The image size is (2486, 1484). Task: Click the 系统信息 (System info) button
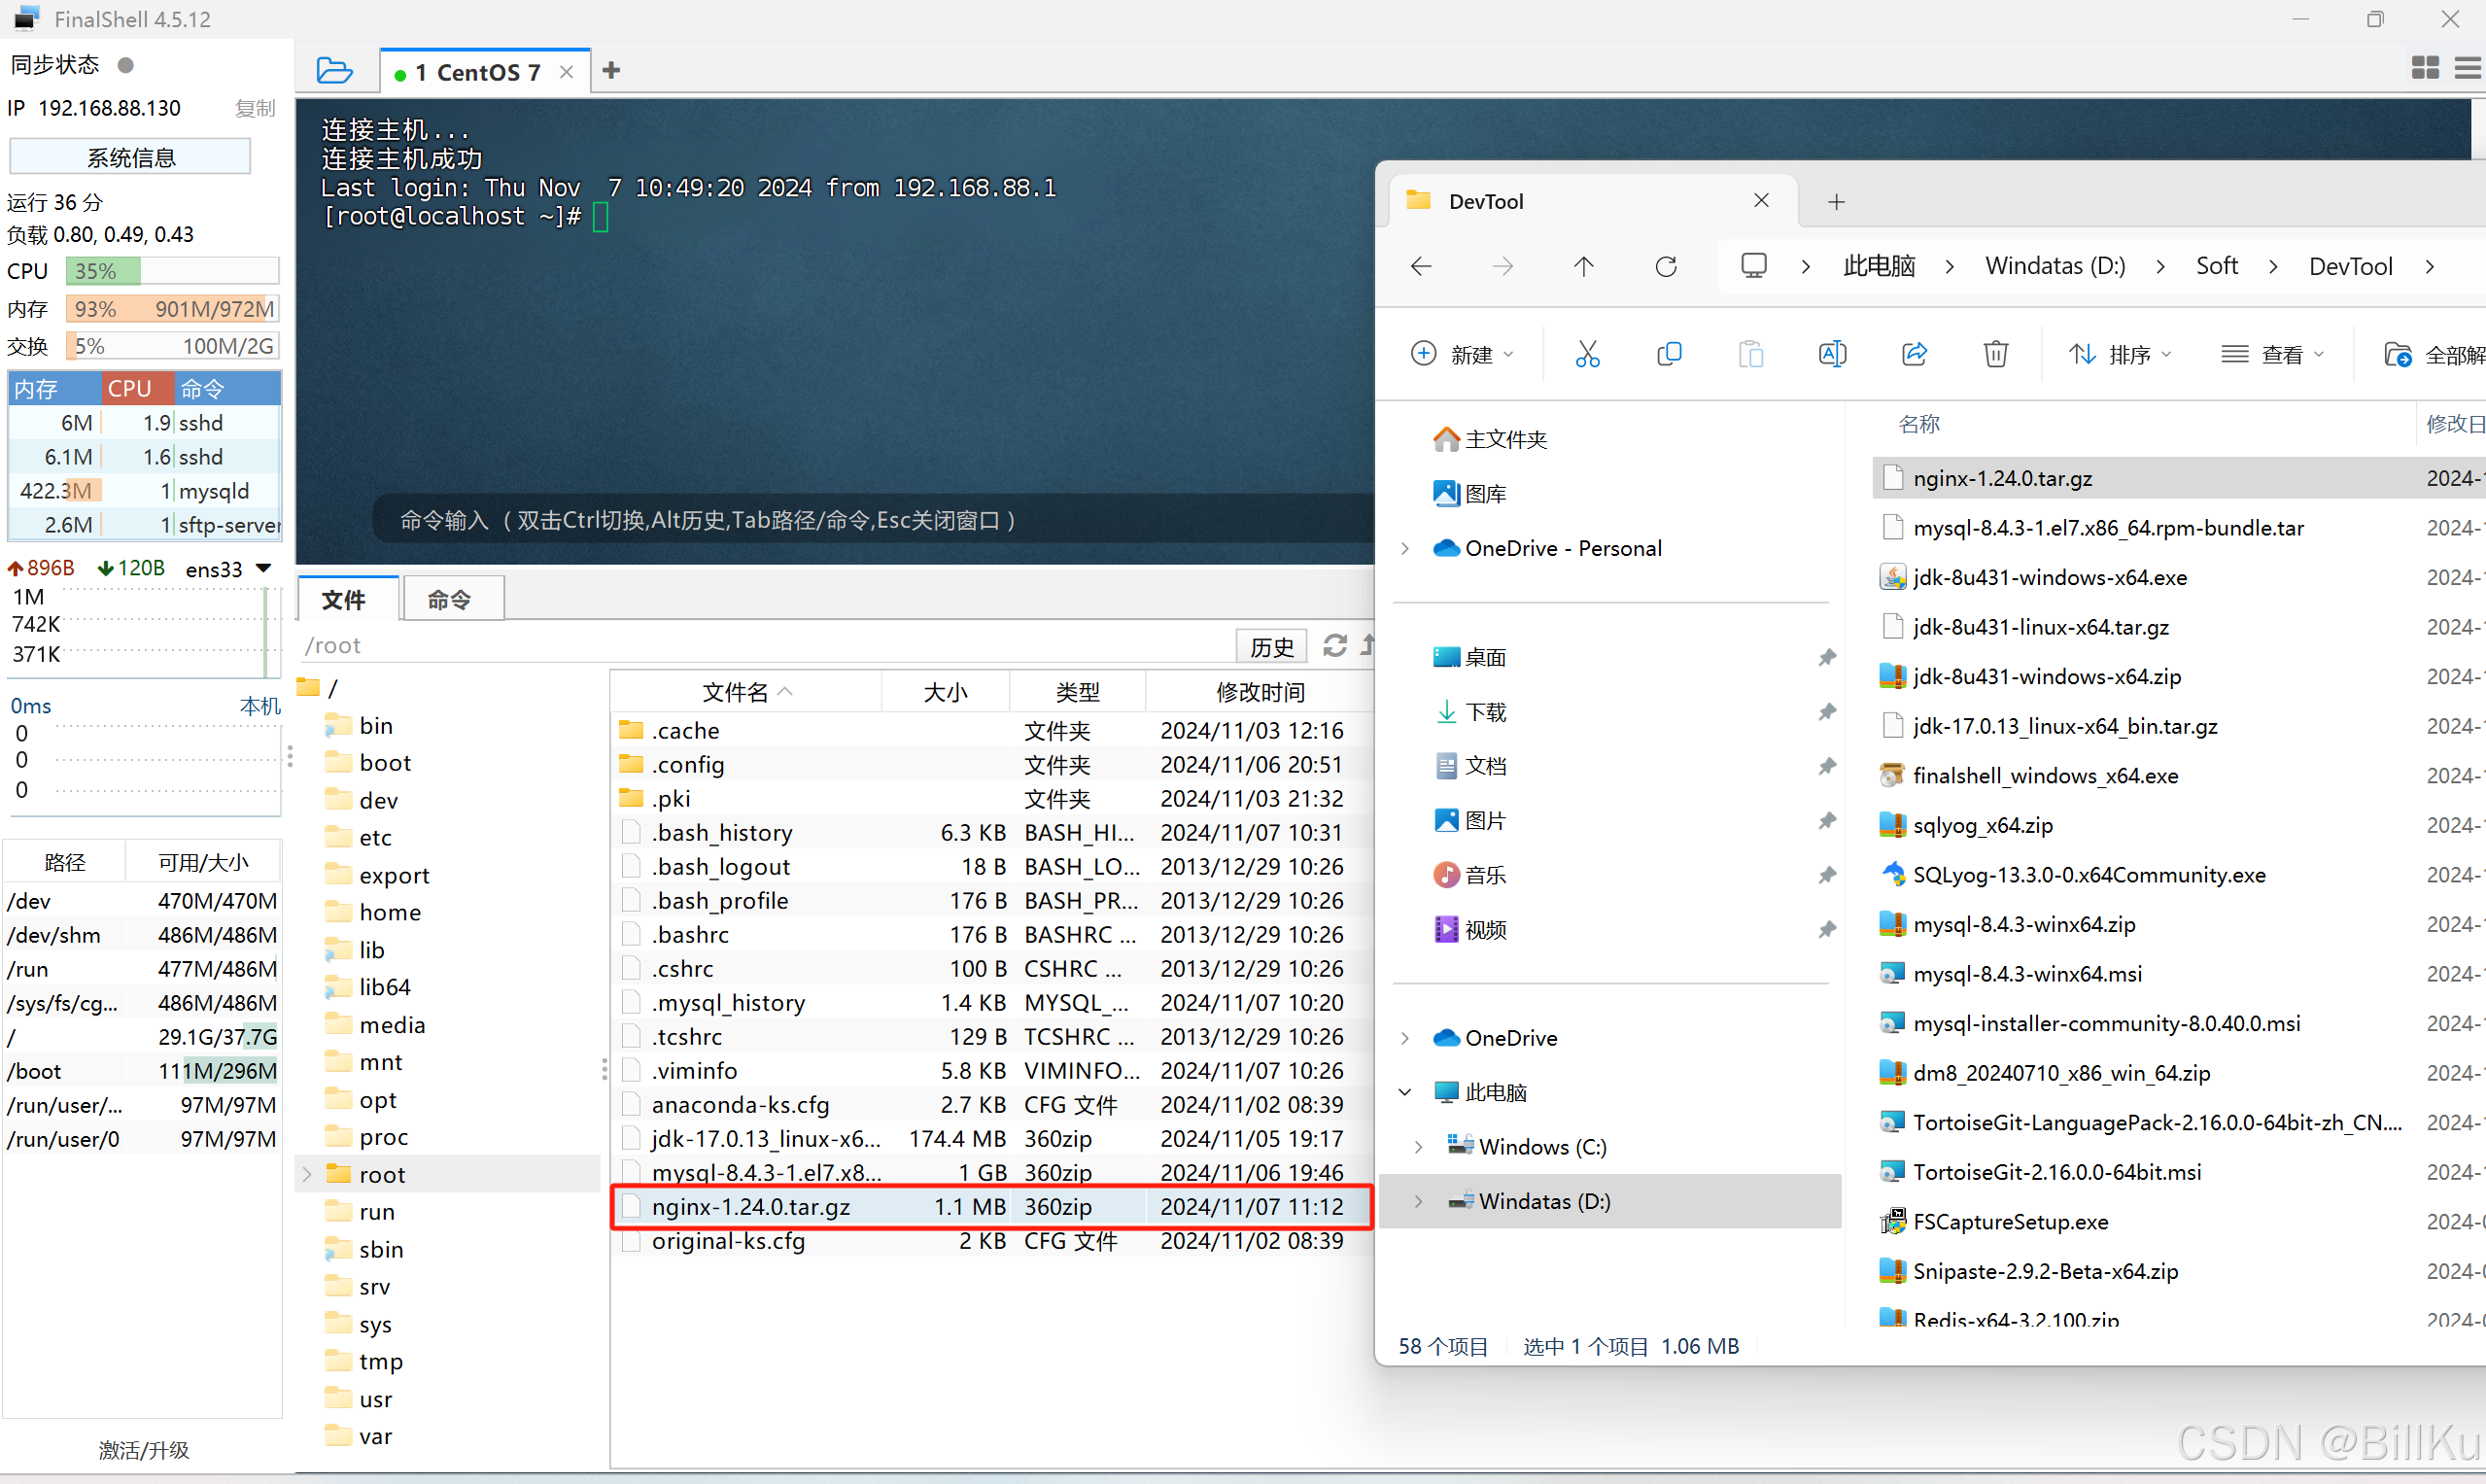[x=130, y=157]
